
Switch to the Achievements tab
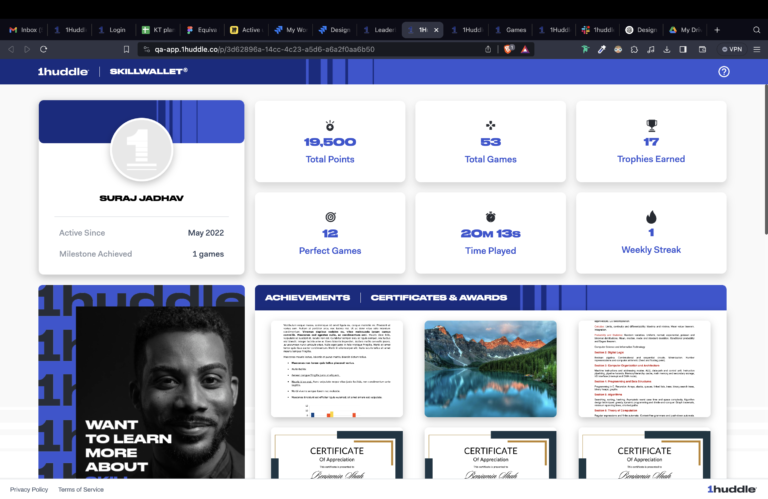point(307,297)
